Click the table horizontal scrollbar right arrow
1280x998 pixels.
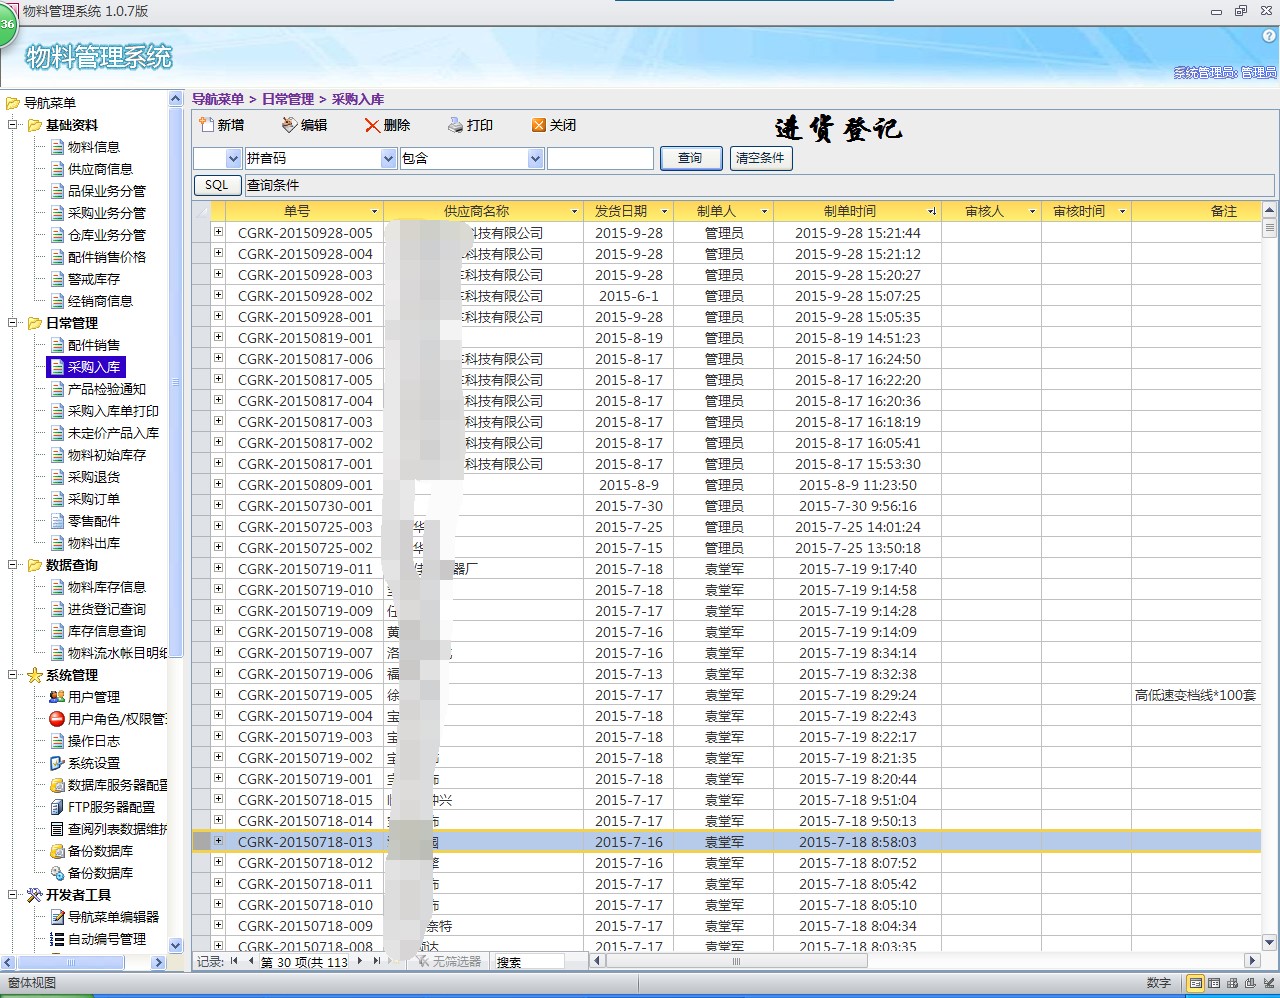(1254, 961)
